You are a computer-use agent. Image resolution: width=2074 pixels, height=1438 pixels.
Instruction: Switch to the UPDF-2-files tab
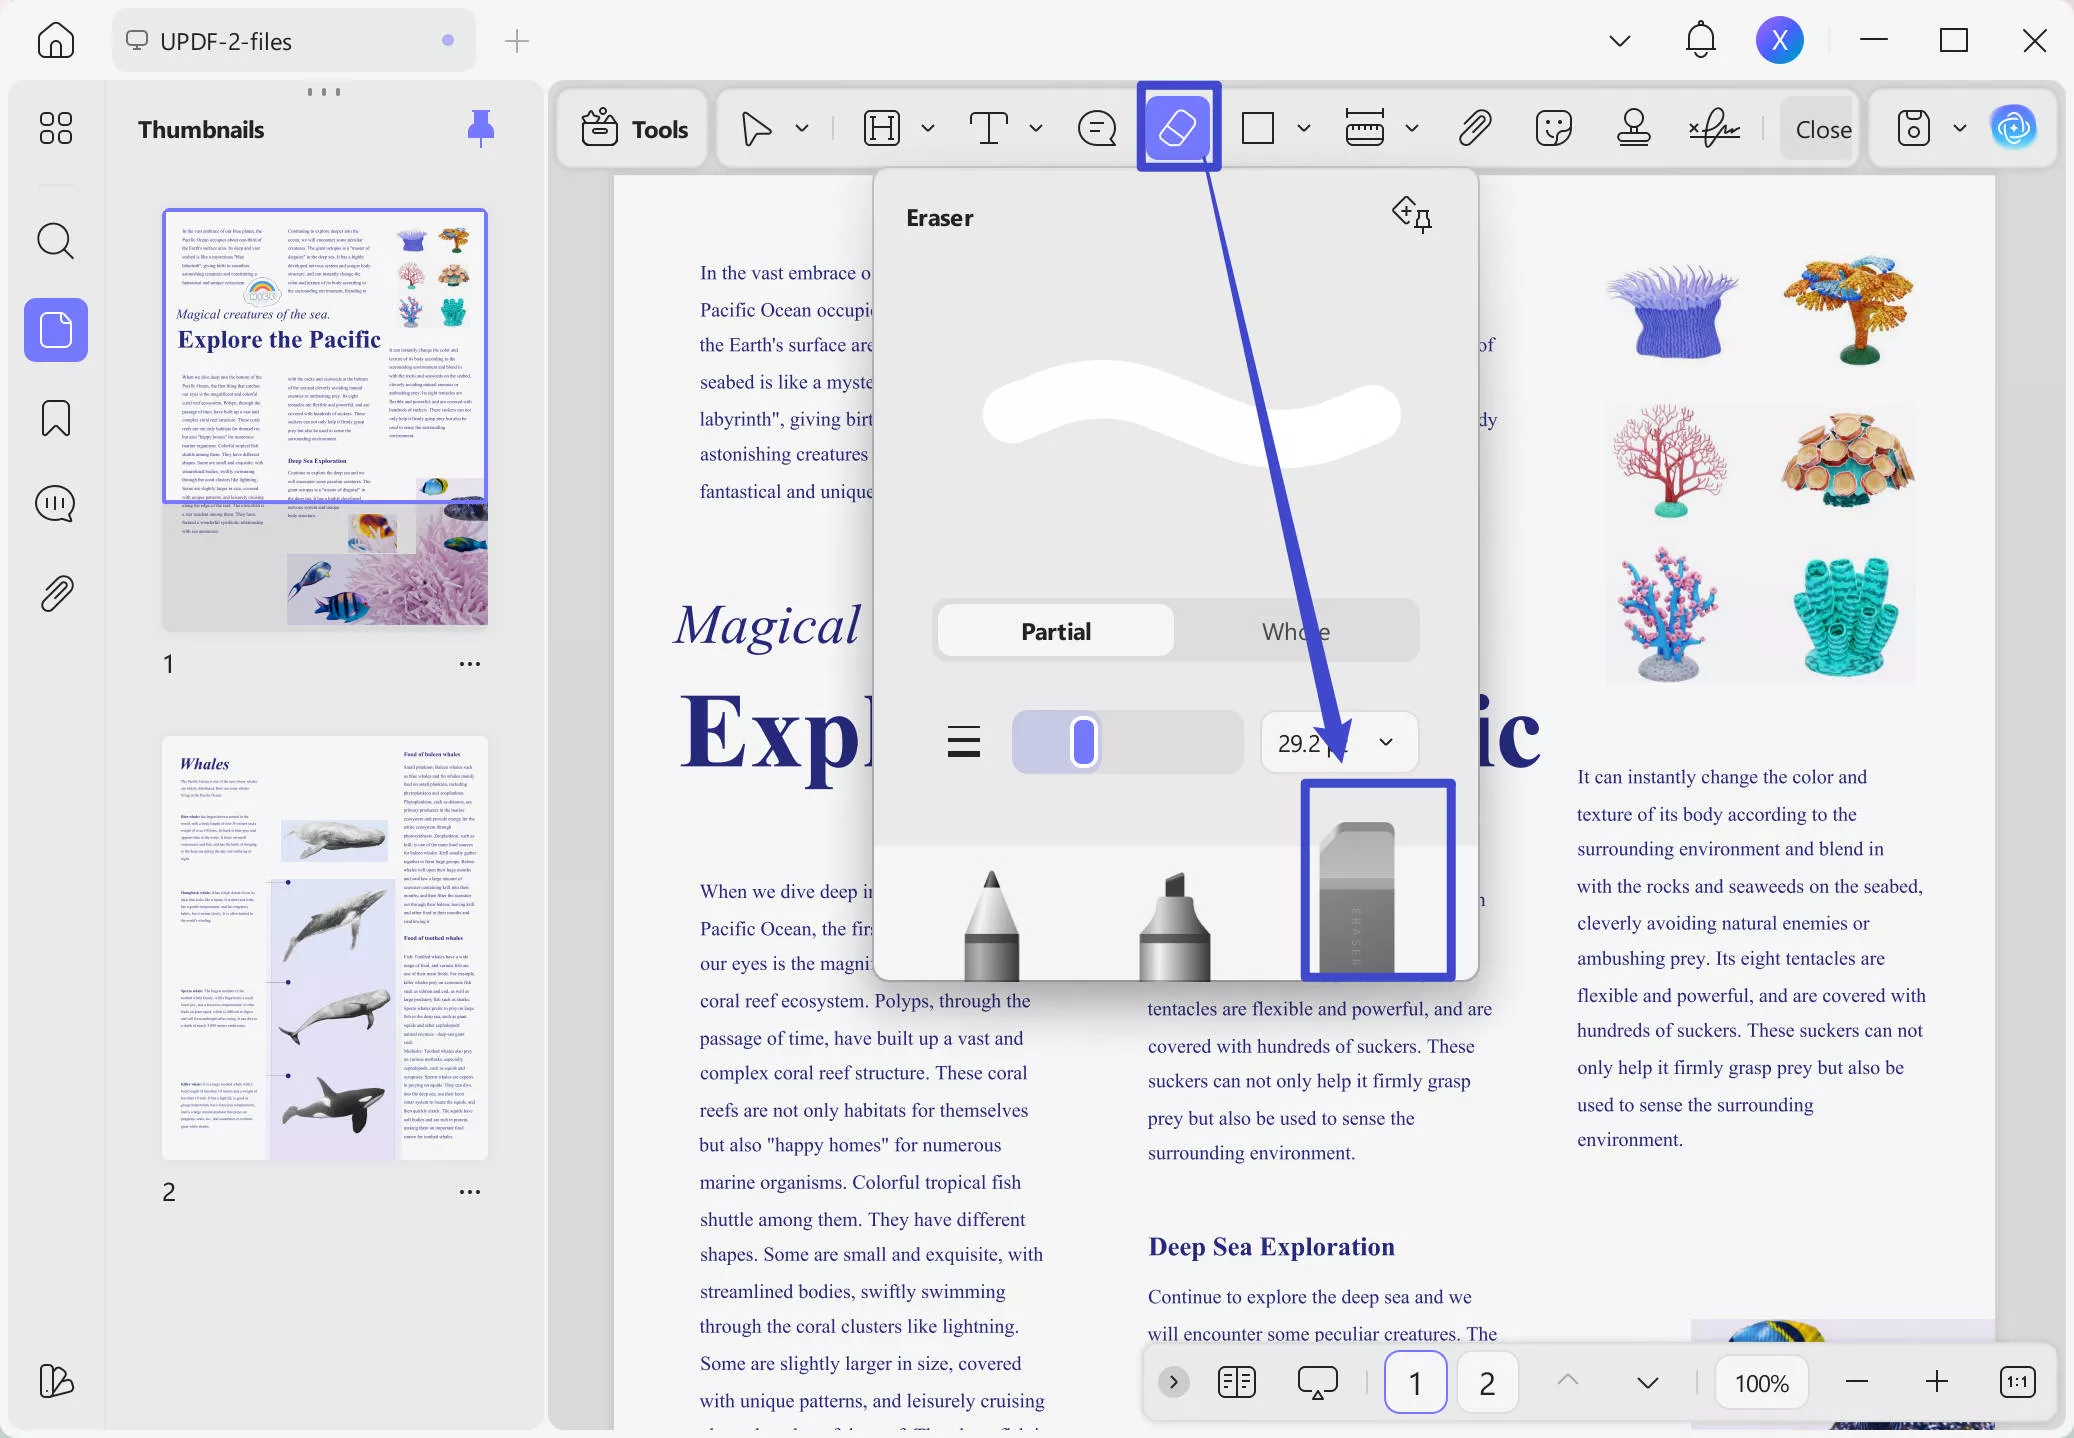[x=226, y=41]
